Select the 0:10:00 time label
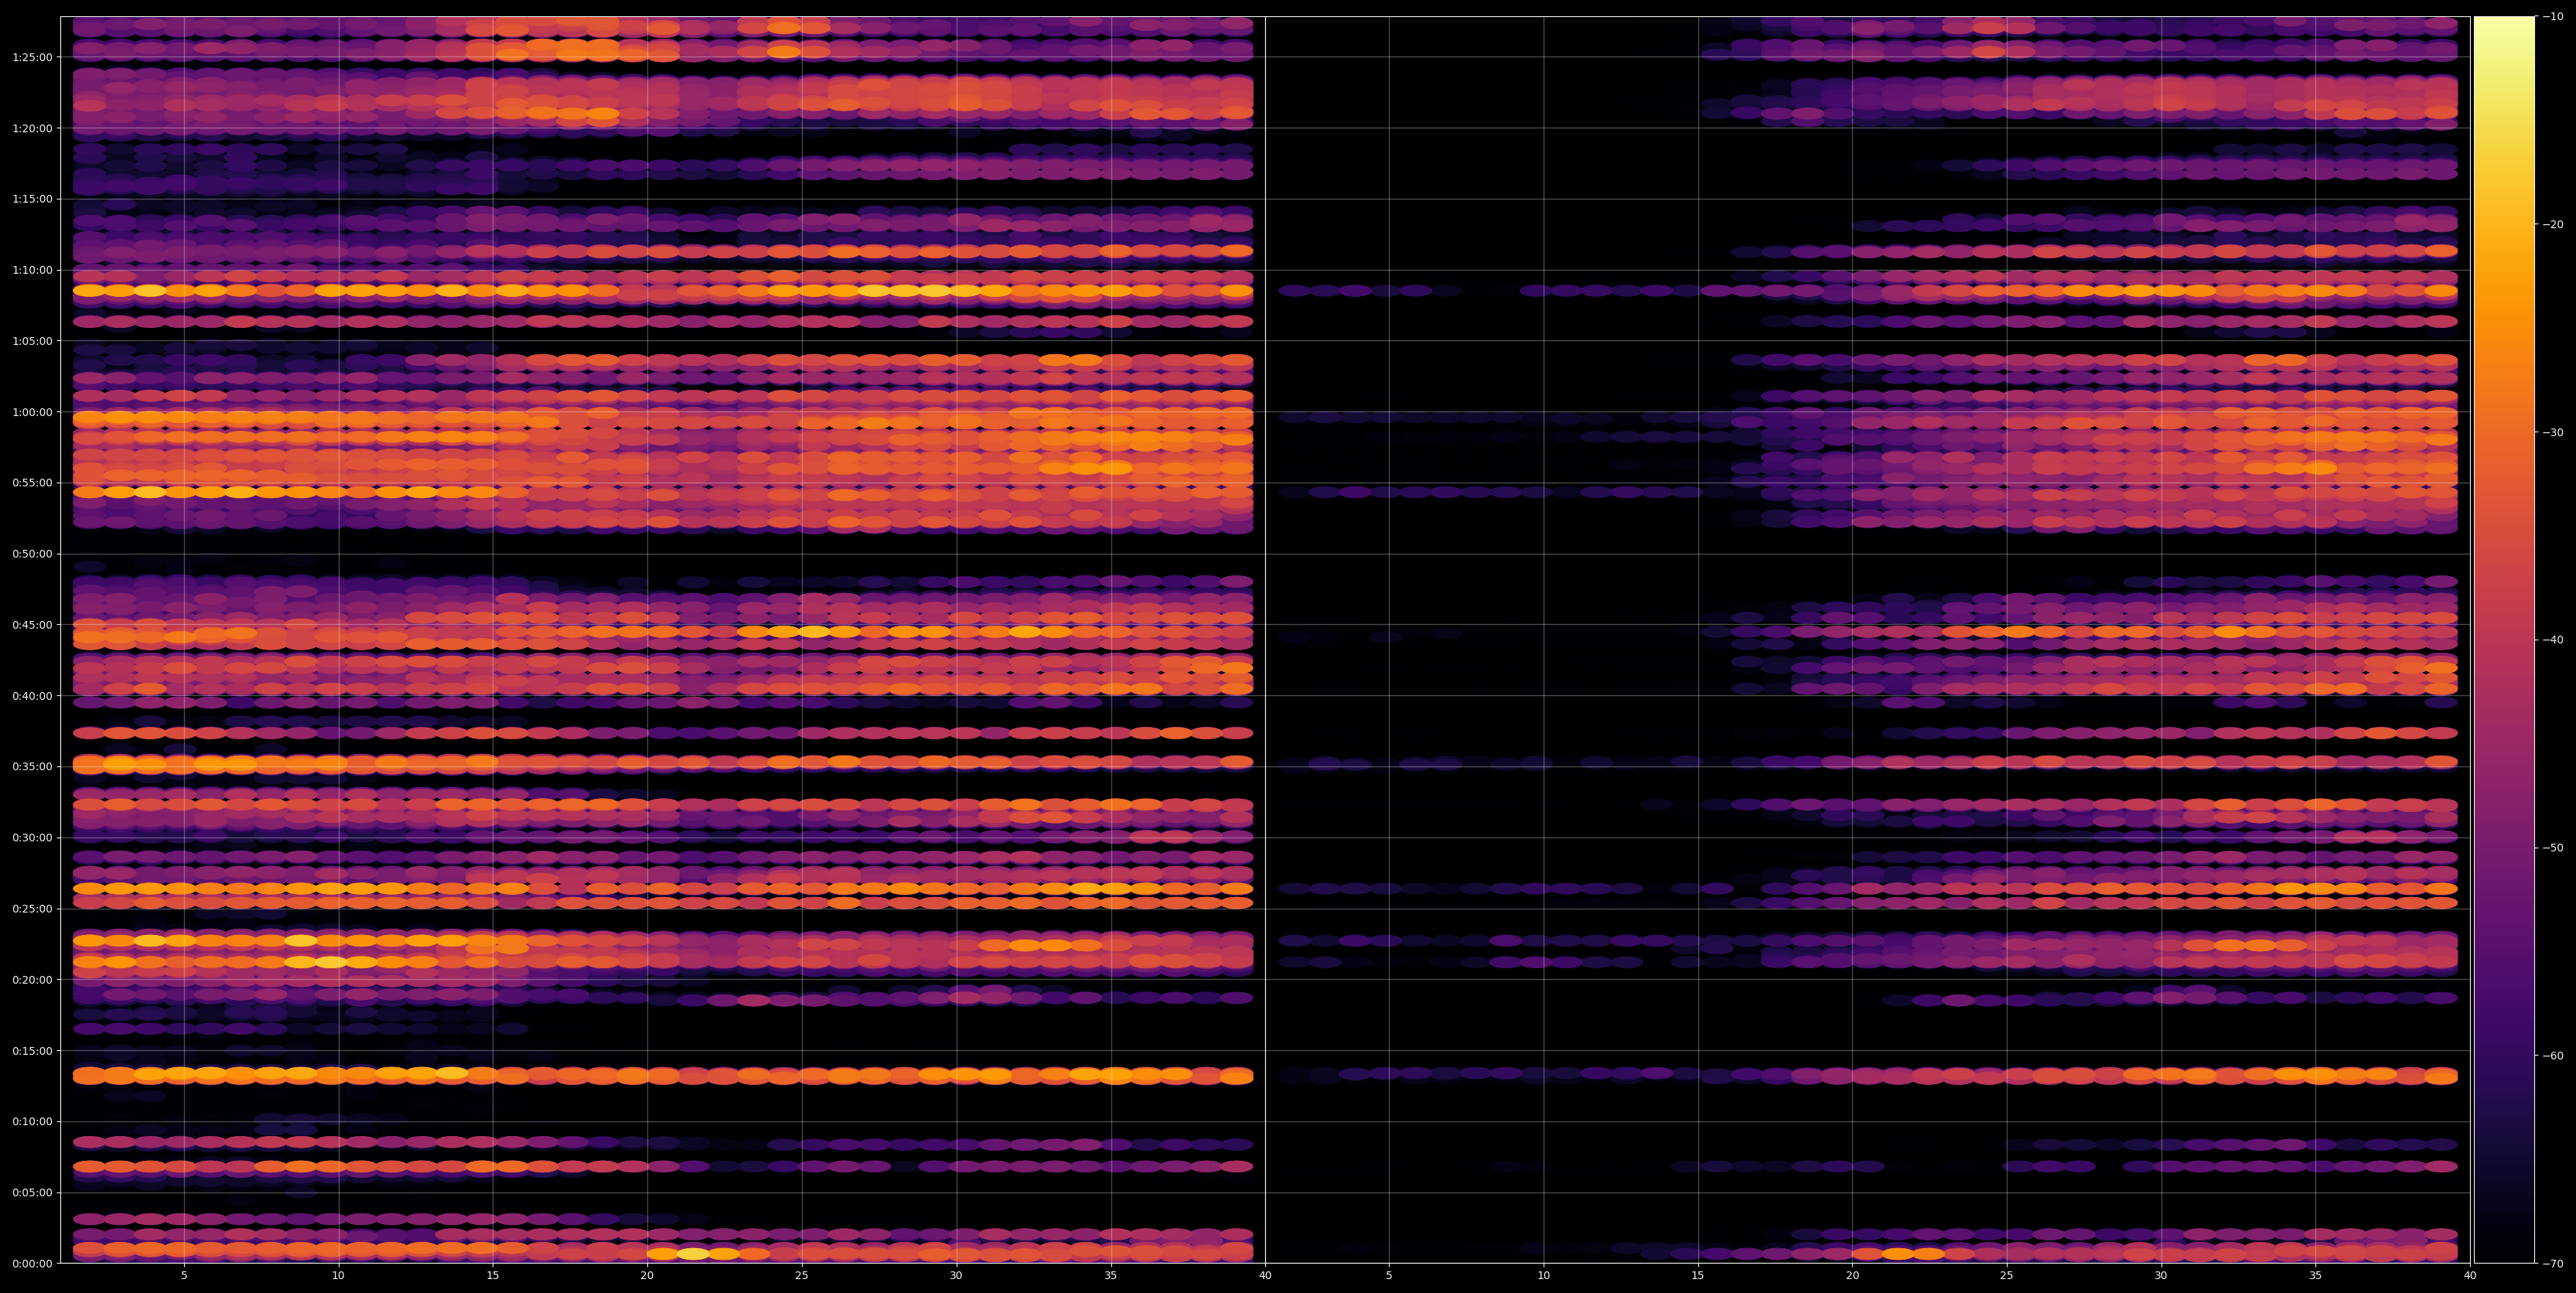This screenshot has height=1293, width=2576. (x=33, y=1122)
